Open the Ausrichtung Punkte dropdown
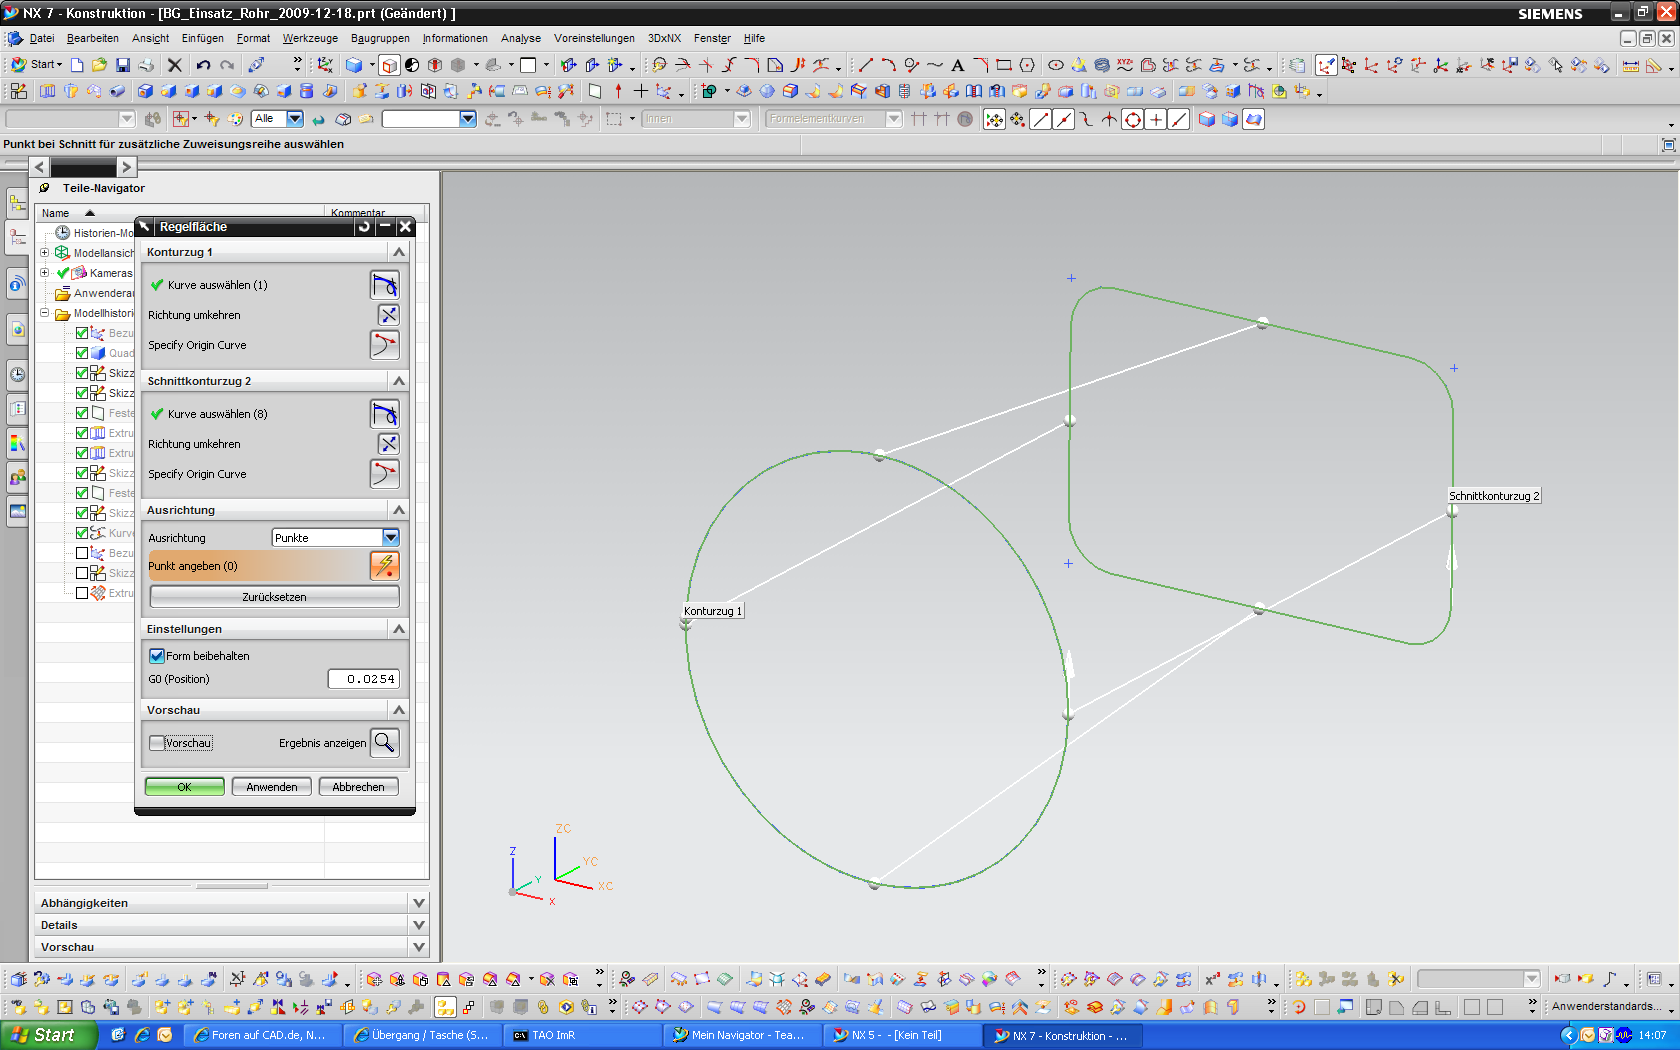This screenshot has width=1680, height=1050. 391,538
